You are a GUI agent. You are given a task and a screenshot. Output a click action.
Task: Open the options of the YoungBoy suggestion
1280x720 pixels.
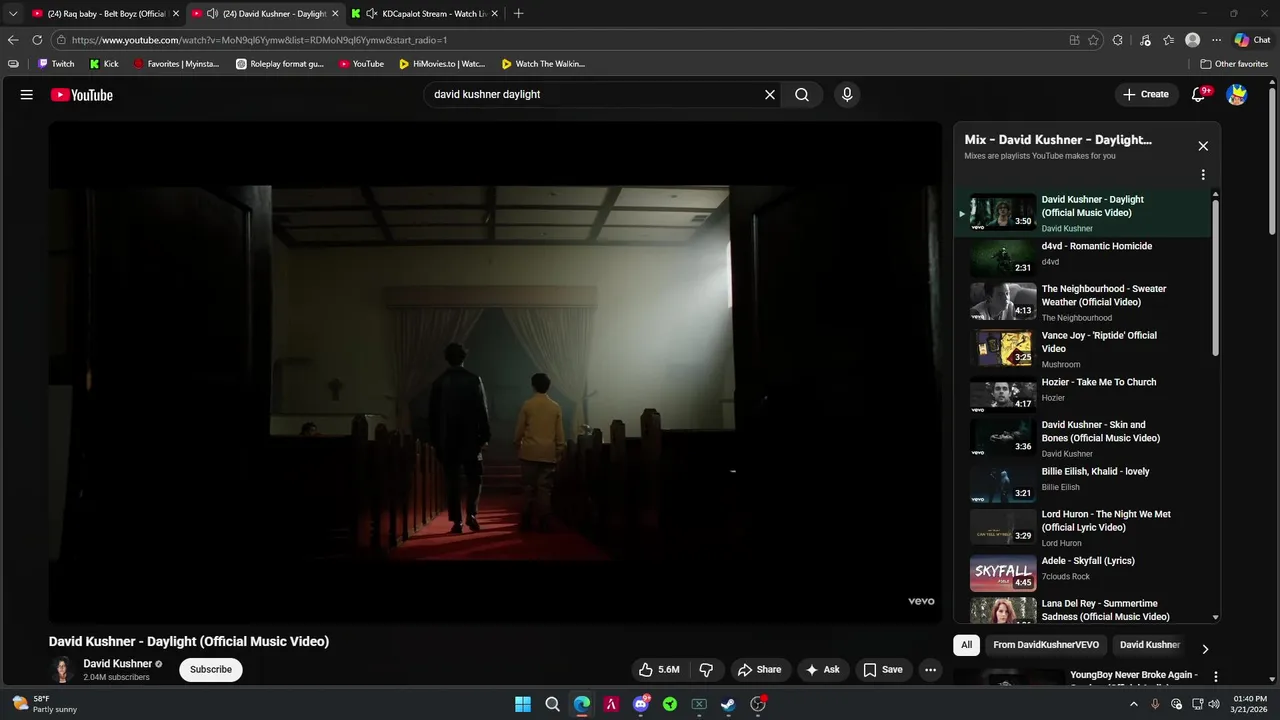pos(1216,677)
